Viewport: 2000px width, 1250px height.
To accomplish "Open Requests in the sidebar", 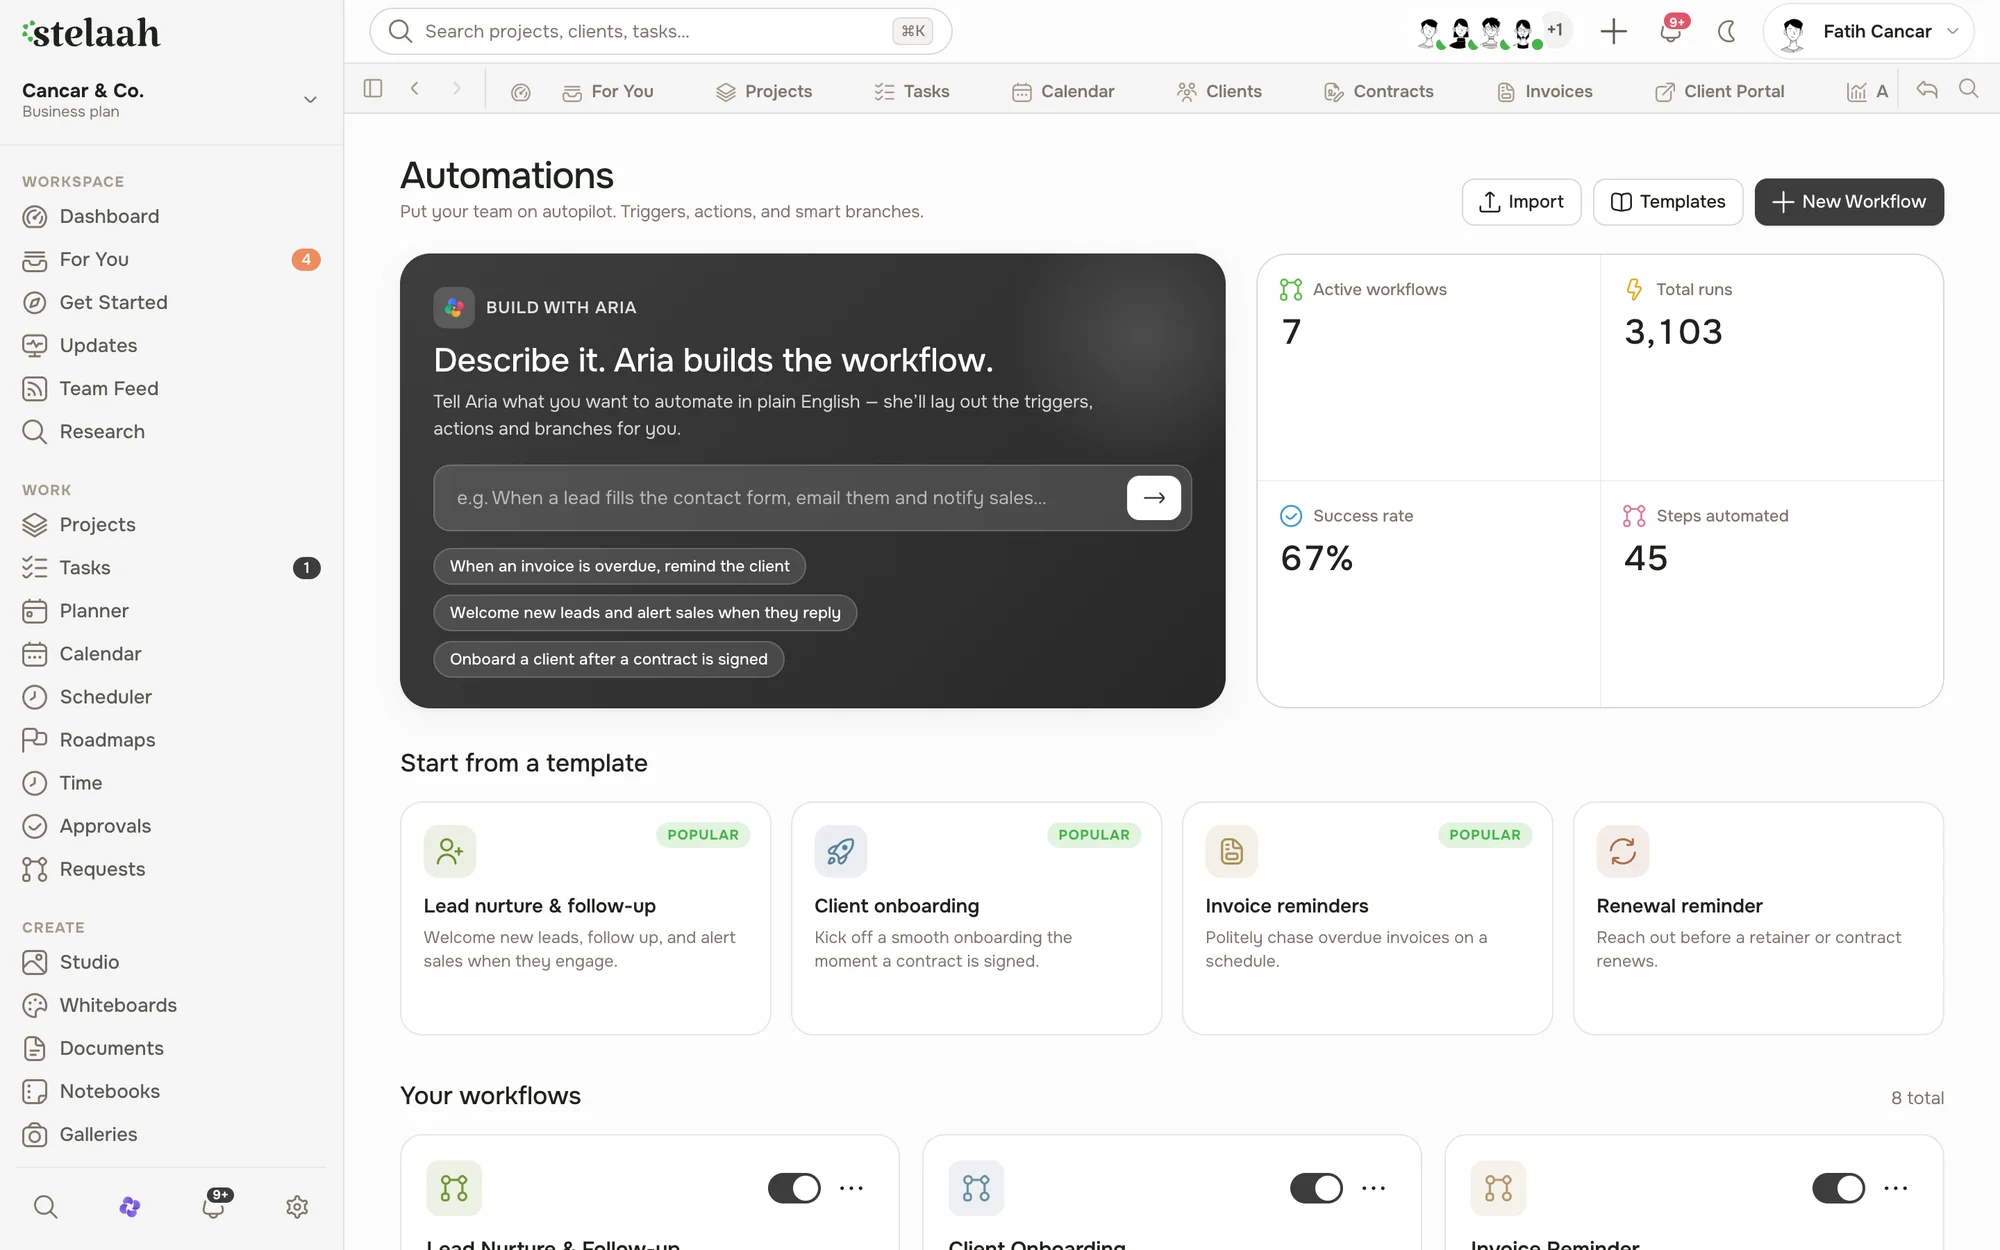I will [x=171, y=868].
